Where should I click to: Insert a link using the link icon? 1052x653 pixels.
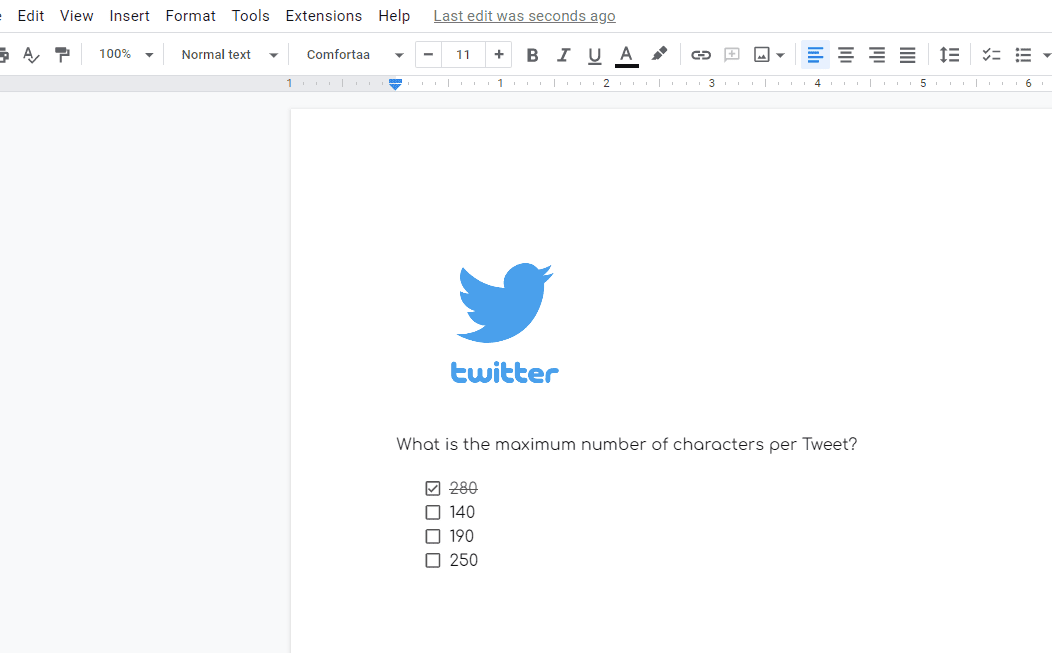[701, 55]
